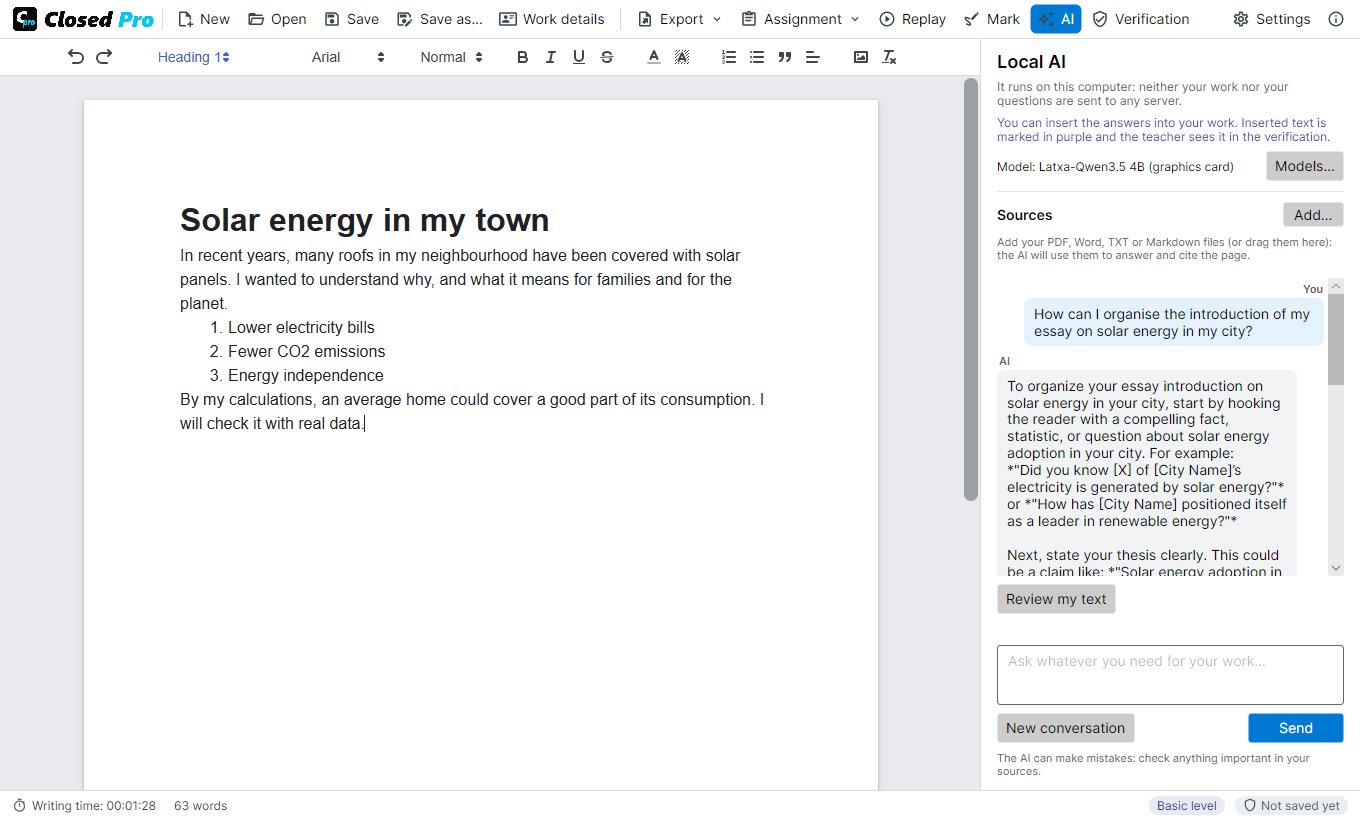Open the text highlight colour picker

pos(682,57)
